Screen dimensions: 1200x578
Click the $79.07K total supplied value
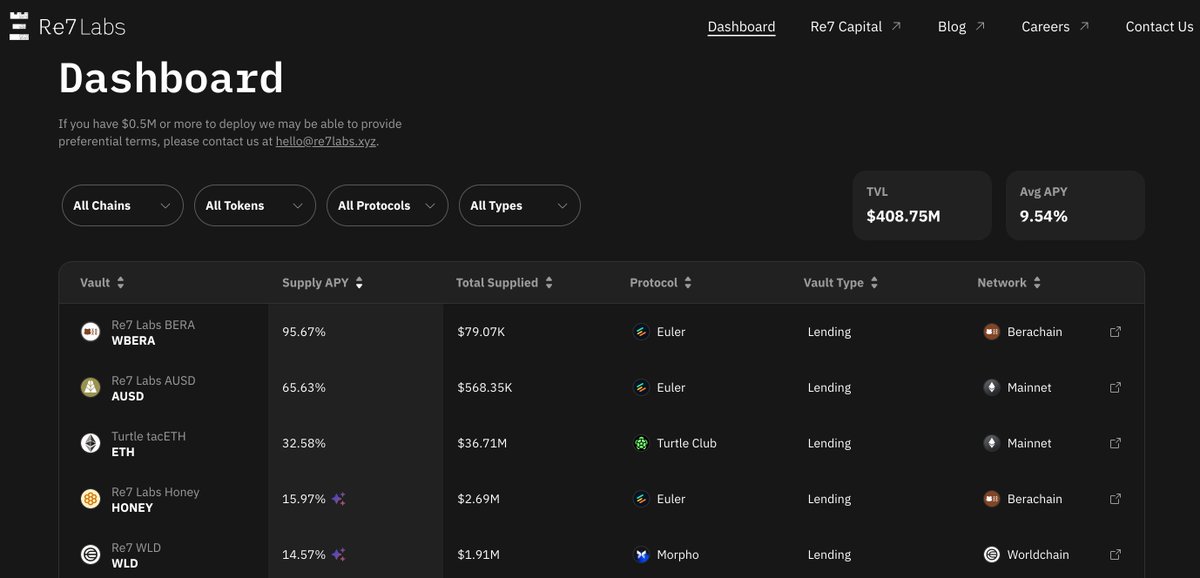tap(481, 332)
